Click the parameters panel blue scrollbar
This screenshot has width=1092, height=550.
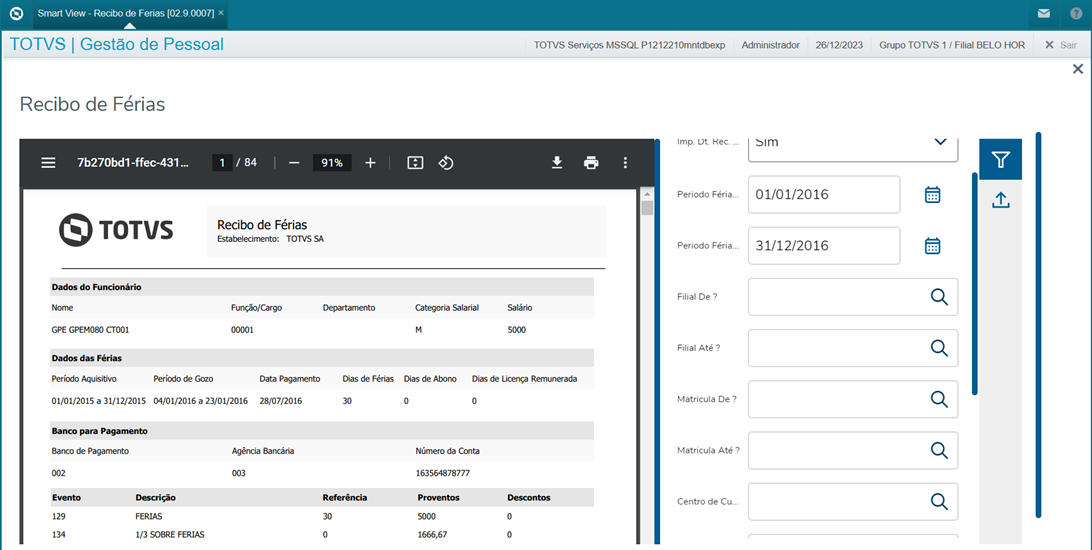click(x=974, y=283)
